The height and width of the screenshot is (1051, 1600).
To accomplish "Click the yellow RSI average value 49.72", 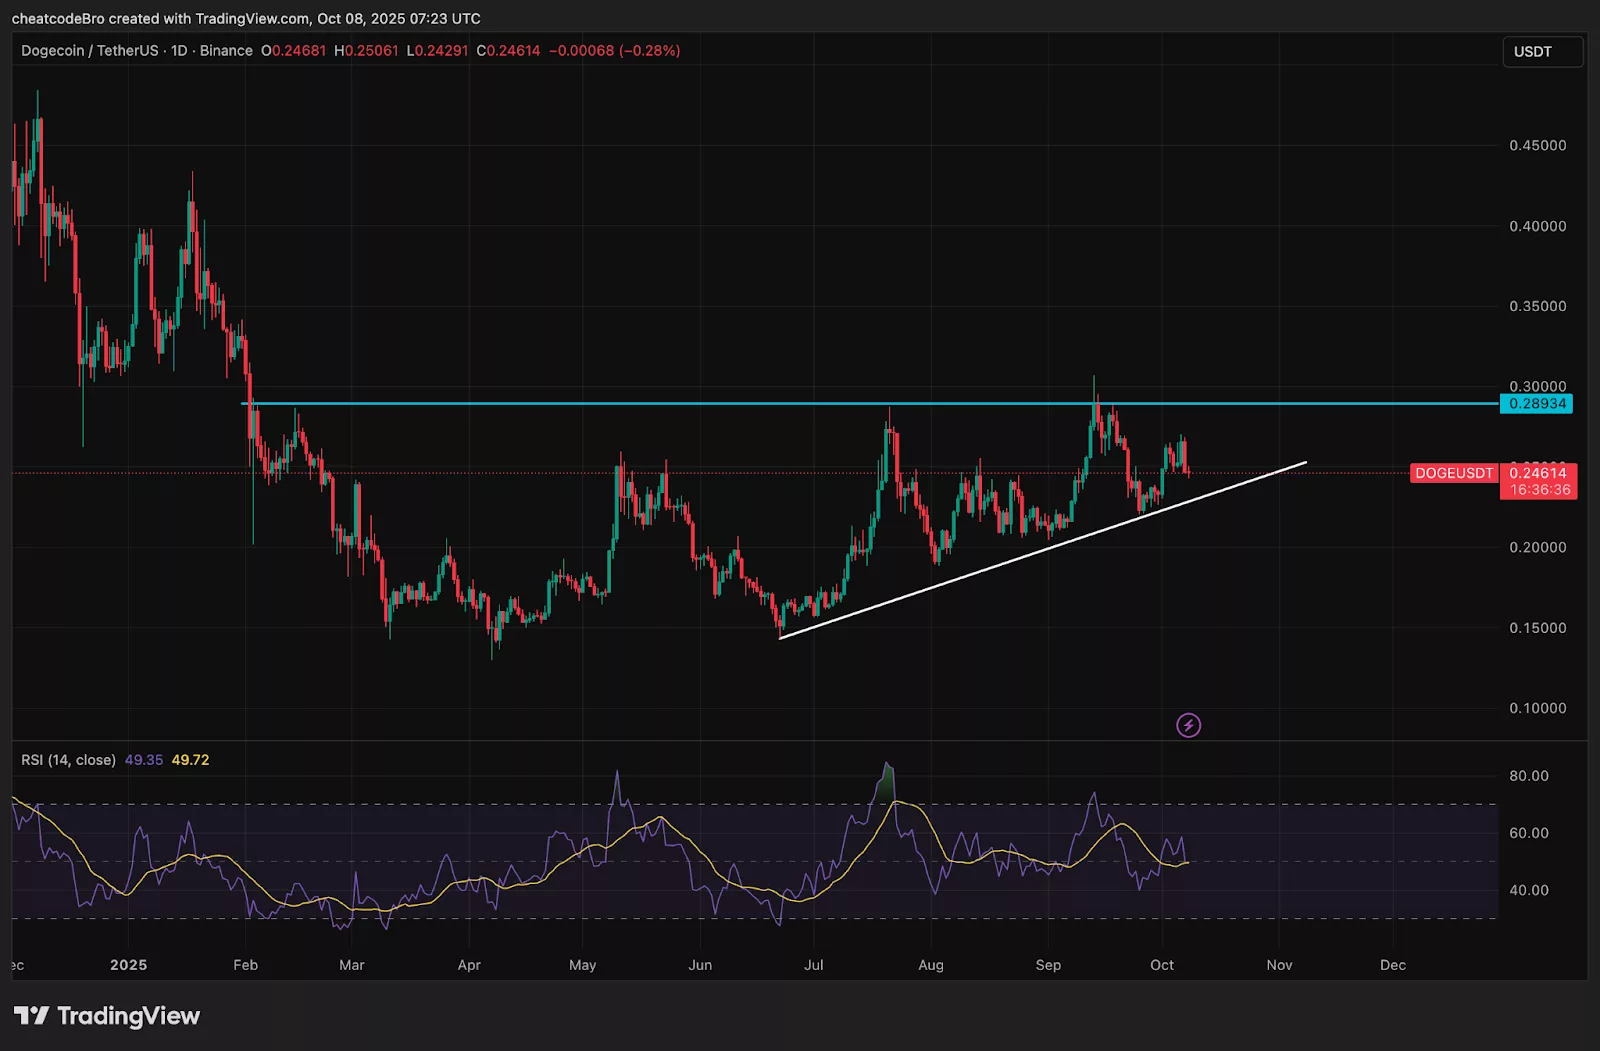I will point(189,760).
